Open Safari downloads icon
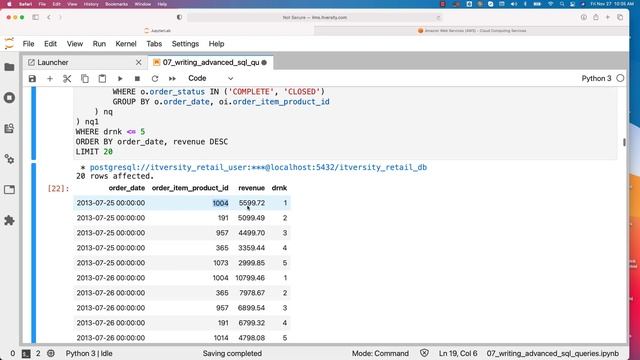640x360 pixels. click(x=584, y=17)
